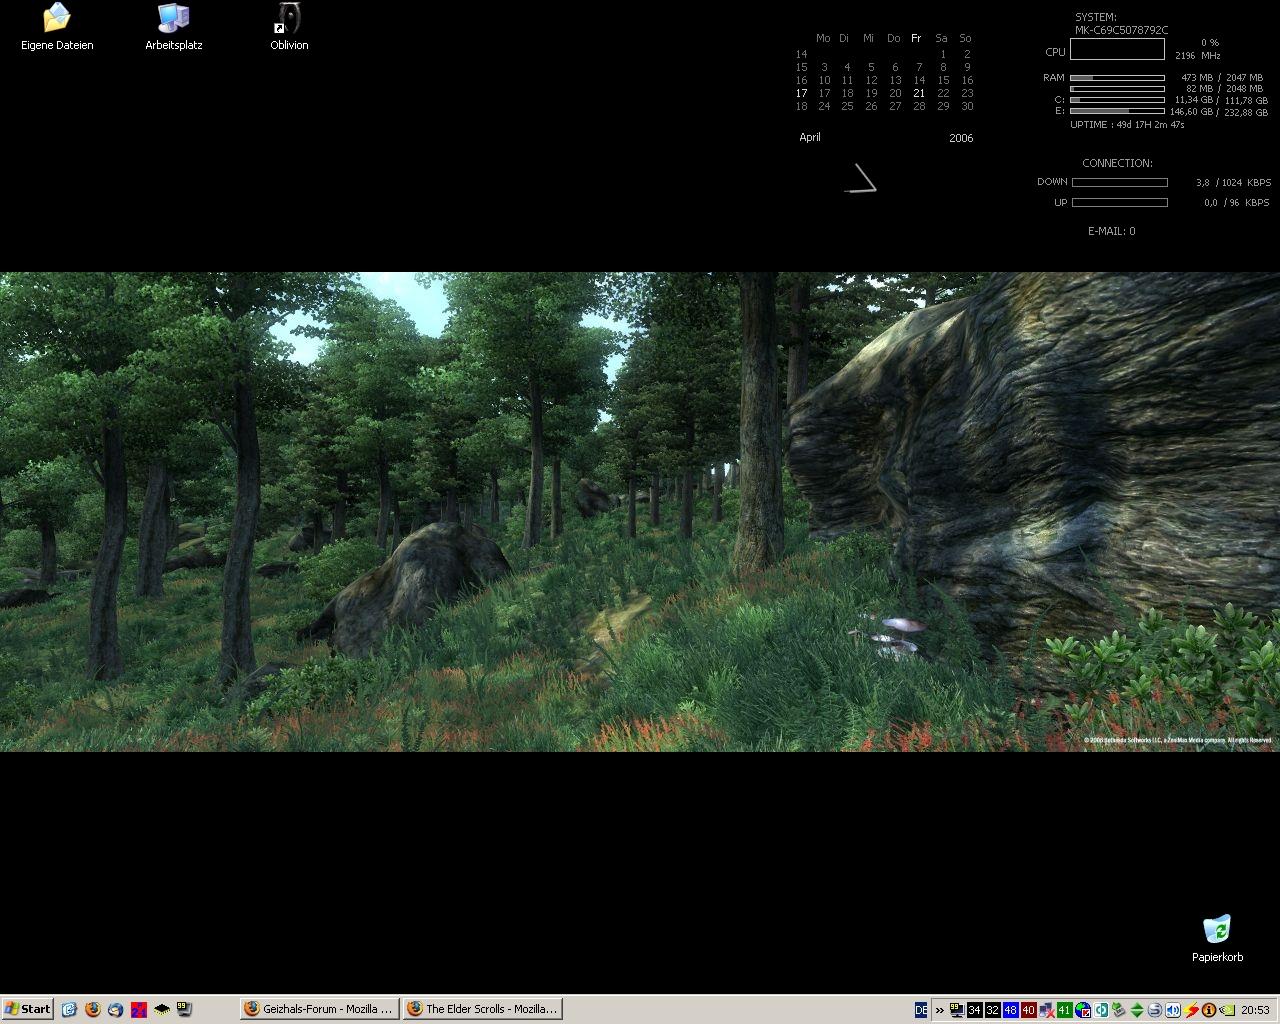The image size is (1280, 1024).
Task: Click the C: drive usage bar
Action: (x=1117, y=100)
